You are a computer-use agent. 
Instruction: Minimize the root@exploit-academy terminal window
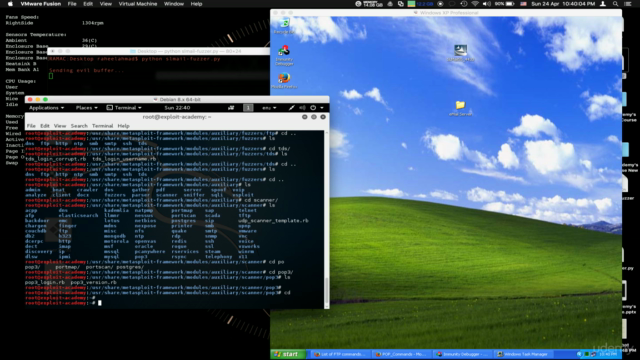pos(304,117)
